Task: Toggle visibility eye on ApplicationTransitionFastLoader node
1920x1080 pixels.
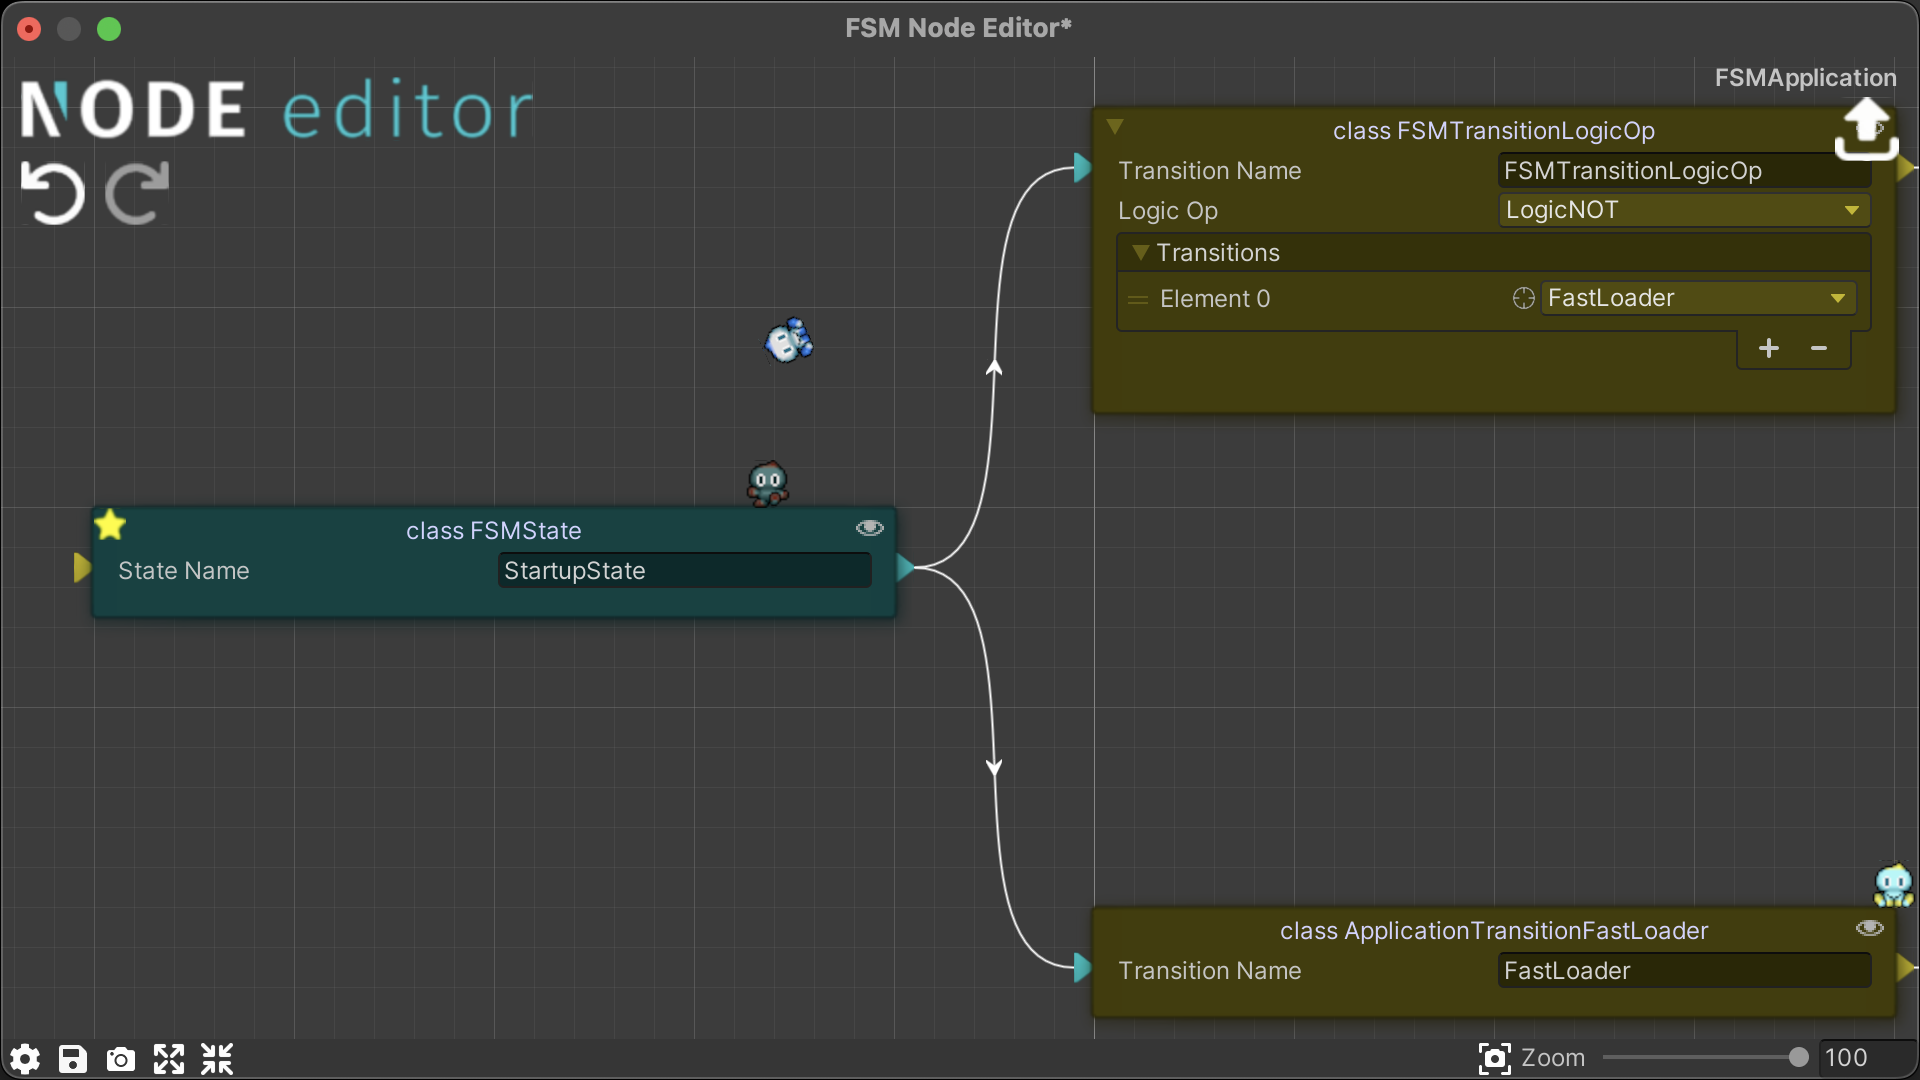Action: [x=1870, y=928]
